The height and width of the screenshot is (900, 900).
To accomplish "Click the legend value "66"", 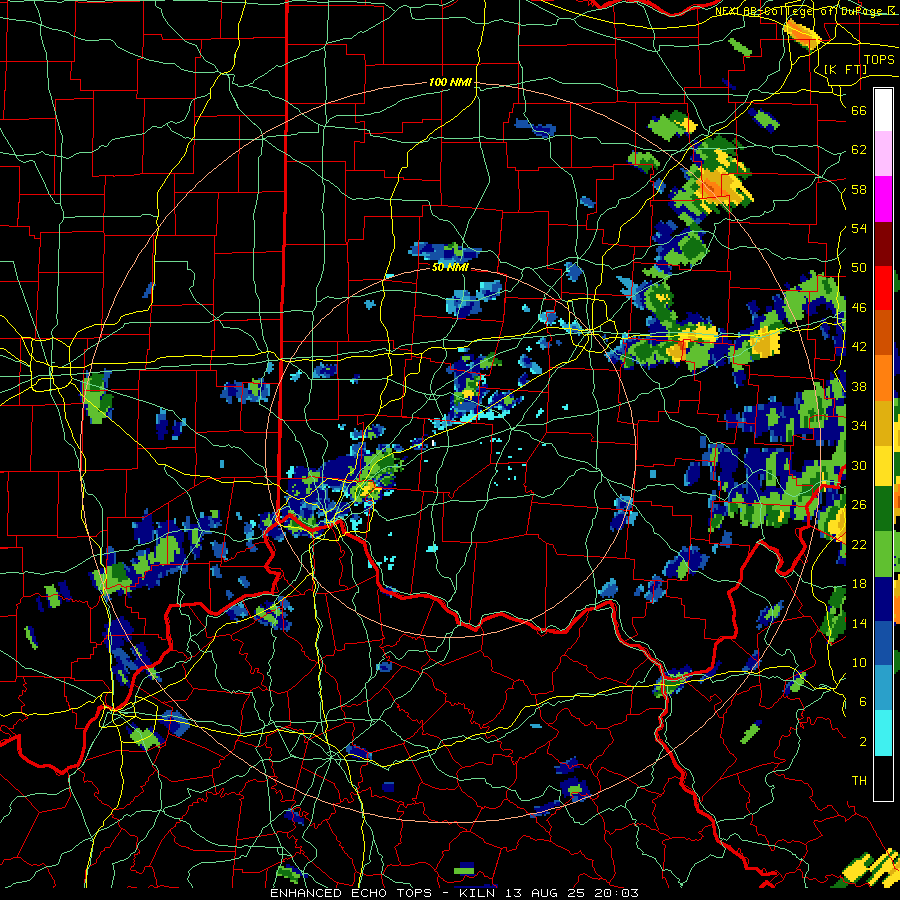I will [859, 110].
